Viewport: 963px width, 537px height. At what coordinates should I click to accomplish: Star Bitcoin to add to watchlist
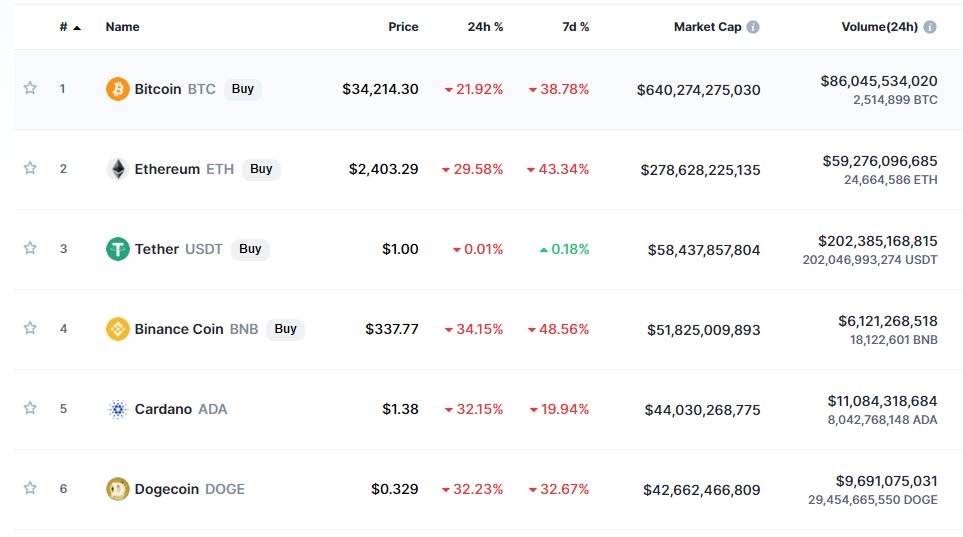click(x=30, y=88)
